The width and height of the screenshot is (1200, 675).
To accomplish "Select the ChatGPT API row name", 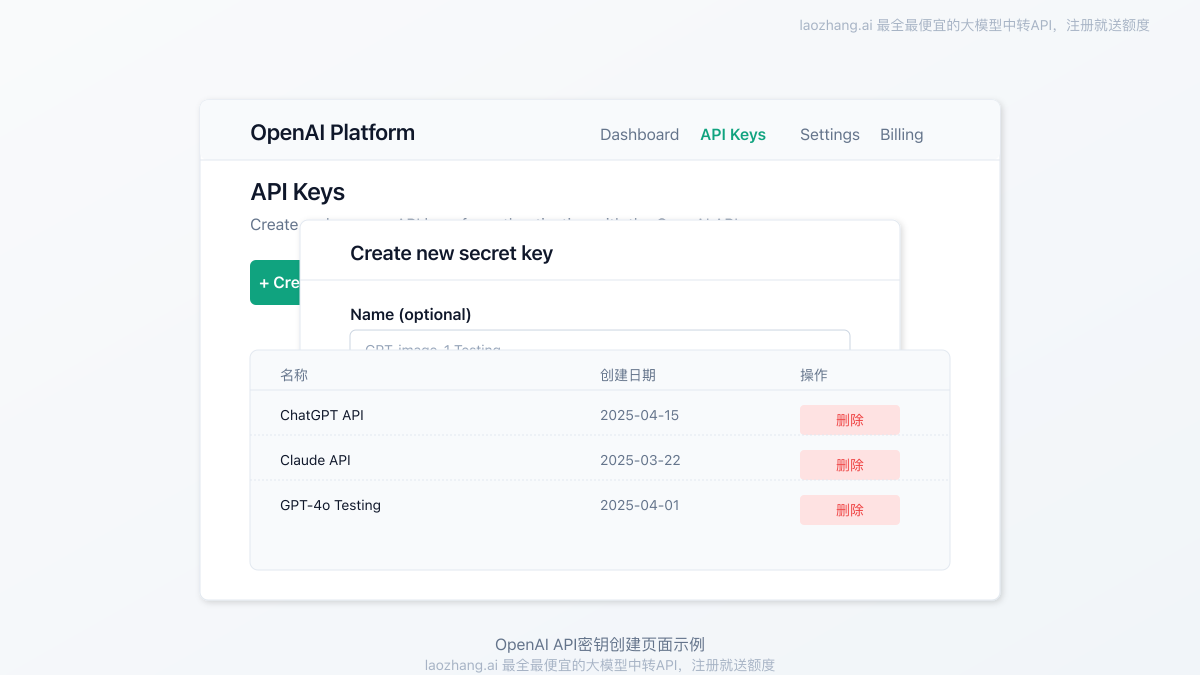I will click(322, 415).
